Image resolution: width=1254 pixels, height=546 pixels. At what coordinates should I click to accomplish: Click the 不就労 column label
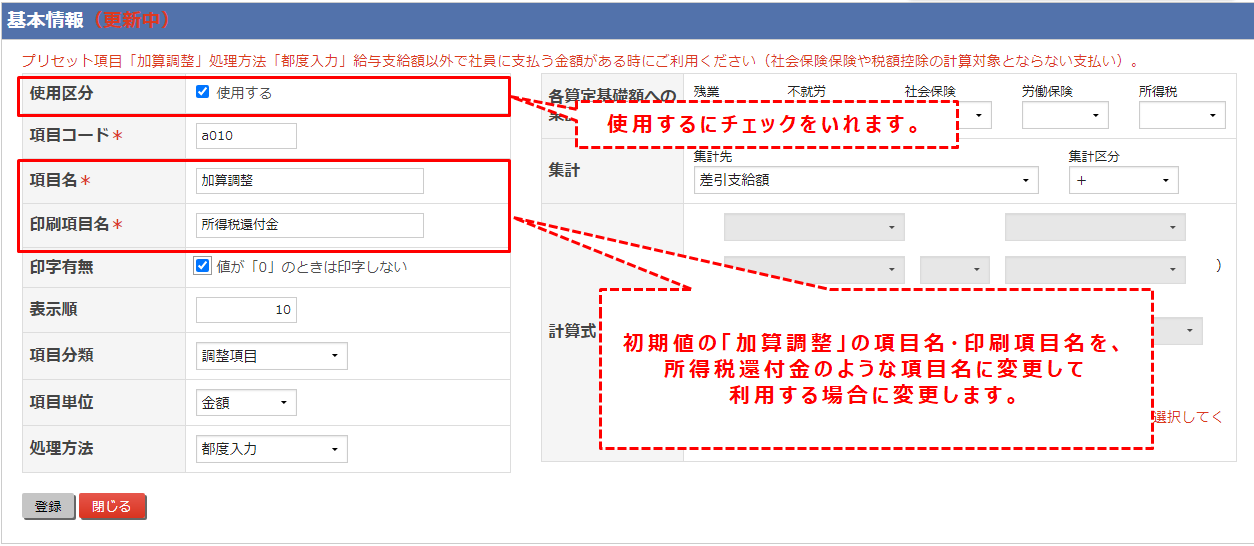pyautogui.click(x=806, y=92)
